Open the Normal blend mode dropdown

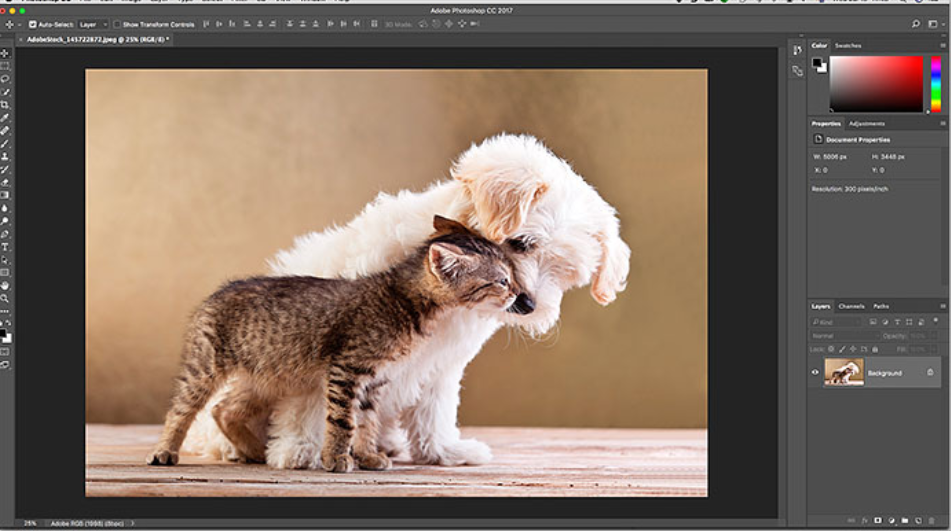[844, 336]
